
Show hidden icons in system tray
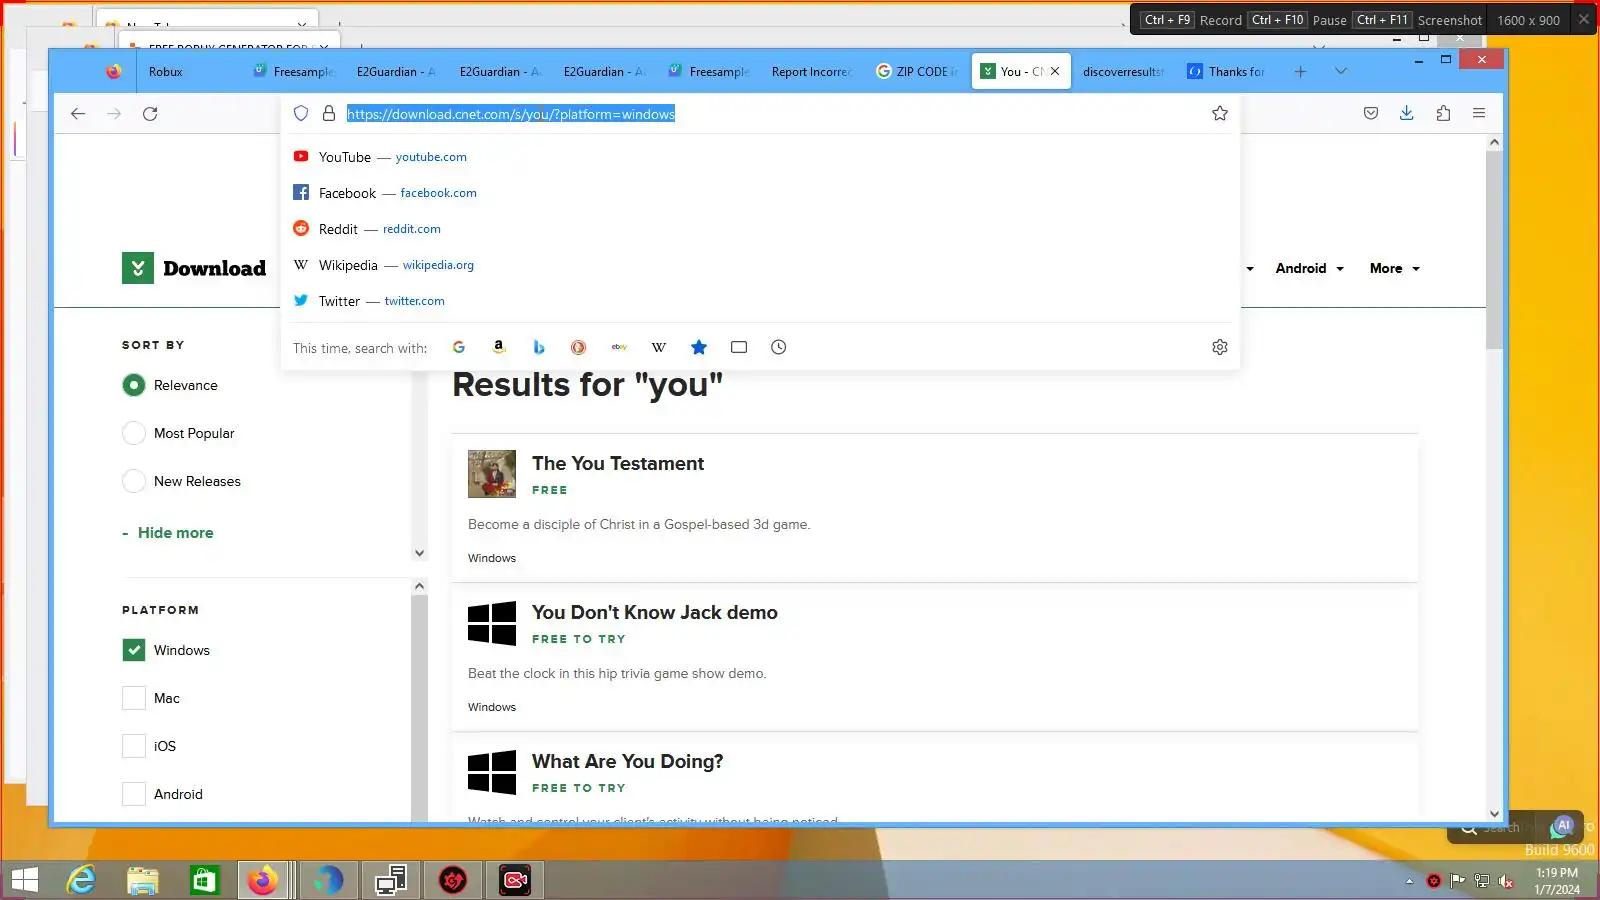point(1409,881)
